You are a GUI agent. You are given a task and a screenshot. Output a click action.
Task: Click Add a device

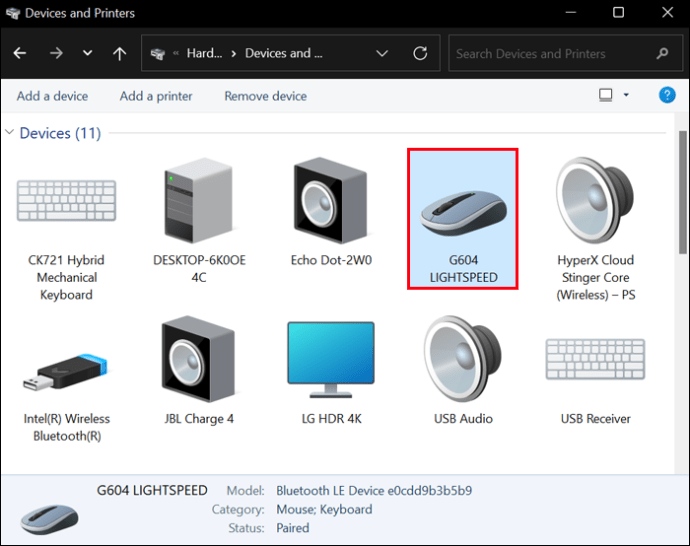point(52,96)
